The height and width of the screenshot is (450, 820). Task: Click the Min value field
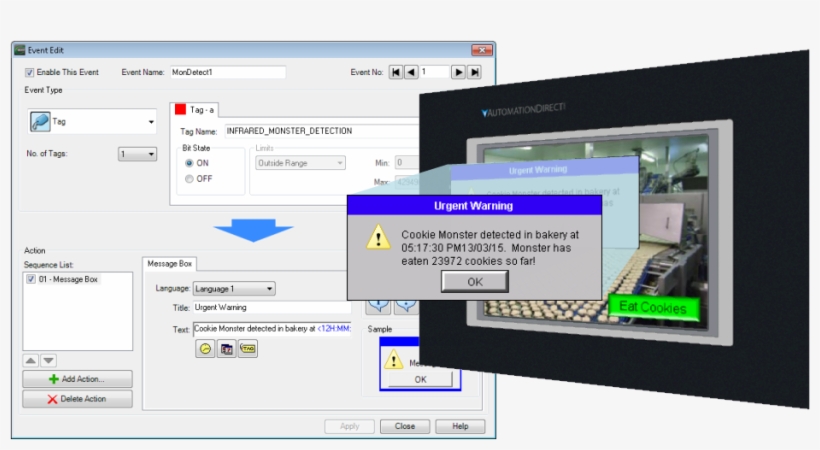pos(407,163)
